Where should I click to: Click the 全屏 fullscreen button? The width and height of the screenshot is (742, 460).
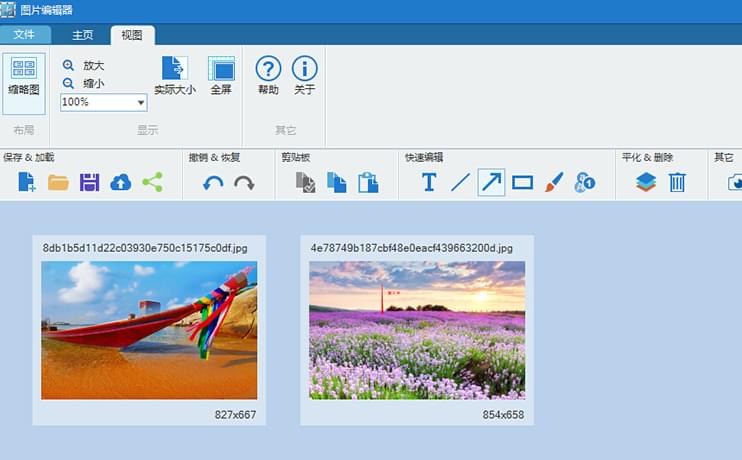221,76
